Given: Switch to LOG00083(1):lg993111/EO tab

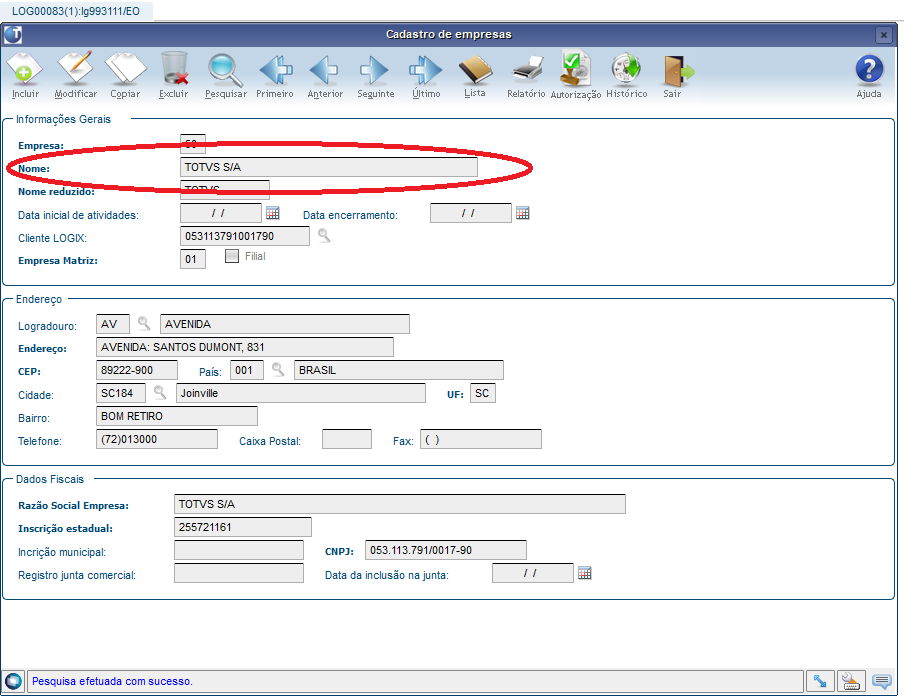Looking at the screenshot, I should tap(76, 11).
